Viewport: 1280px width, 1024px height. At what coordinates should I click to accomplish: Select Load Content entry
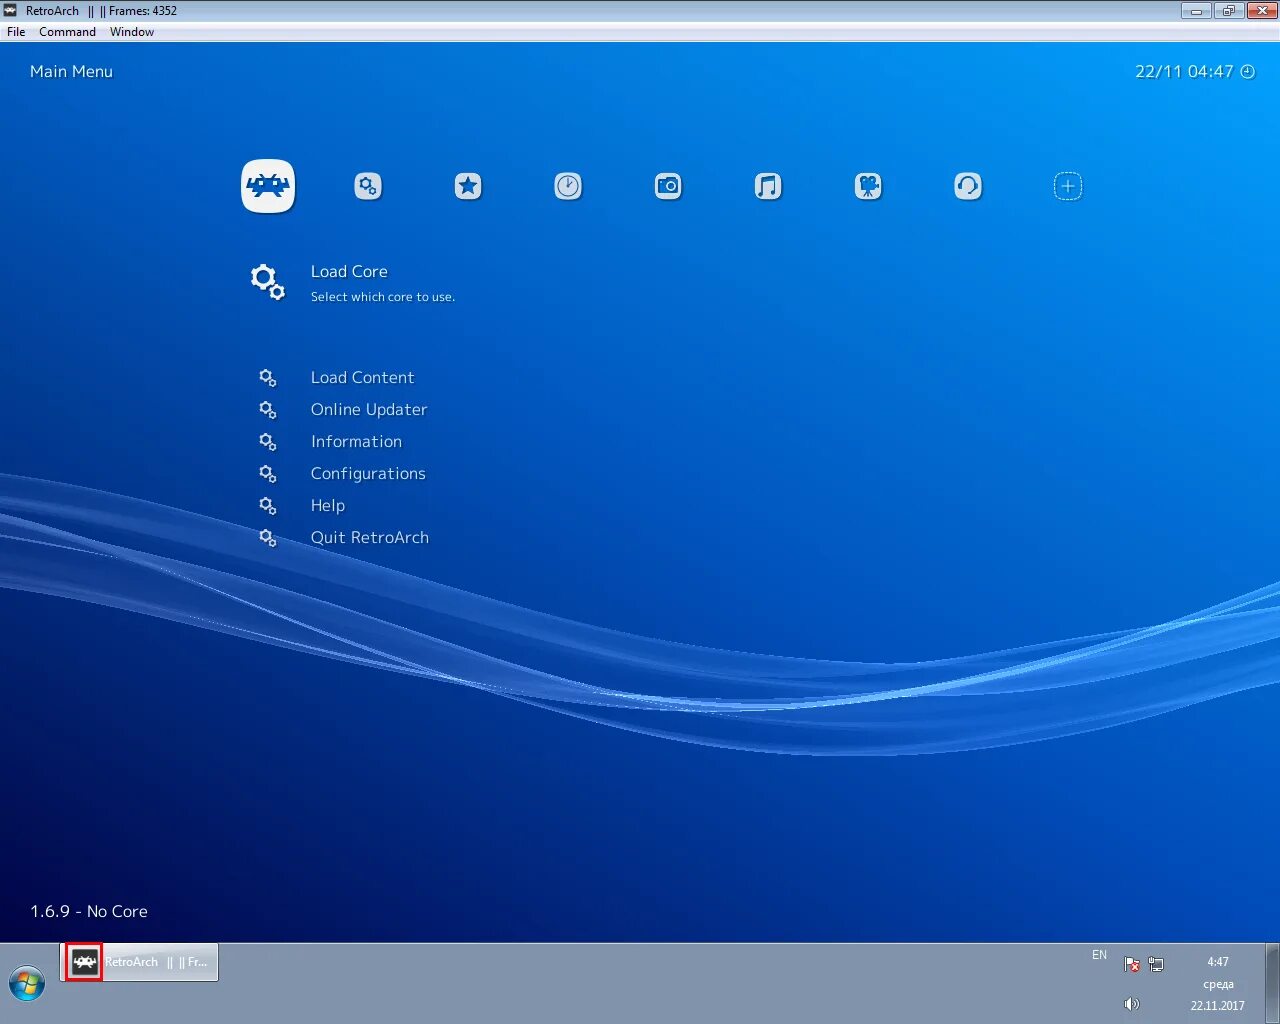pos(362,378)
